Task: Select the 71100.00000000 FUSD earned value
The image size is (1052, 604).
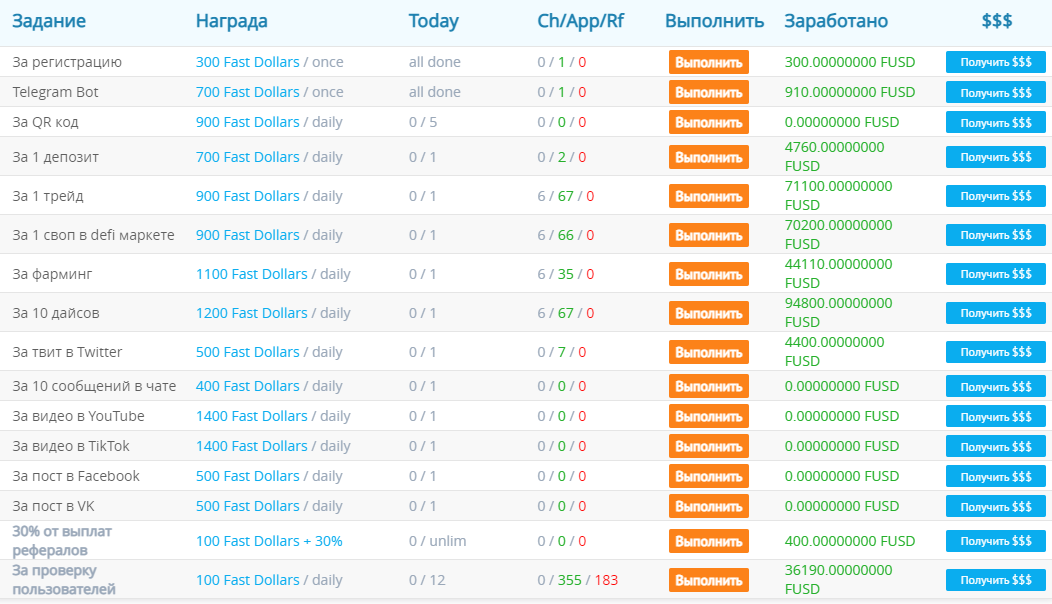Action: tap(839, 195)
